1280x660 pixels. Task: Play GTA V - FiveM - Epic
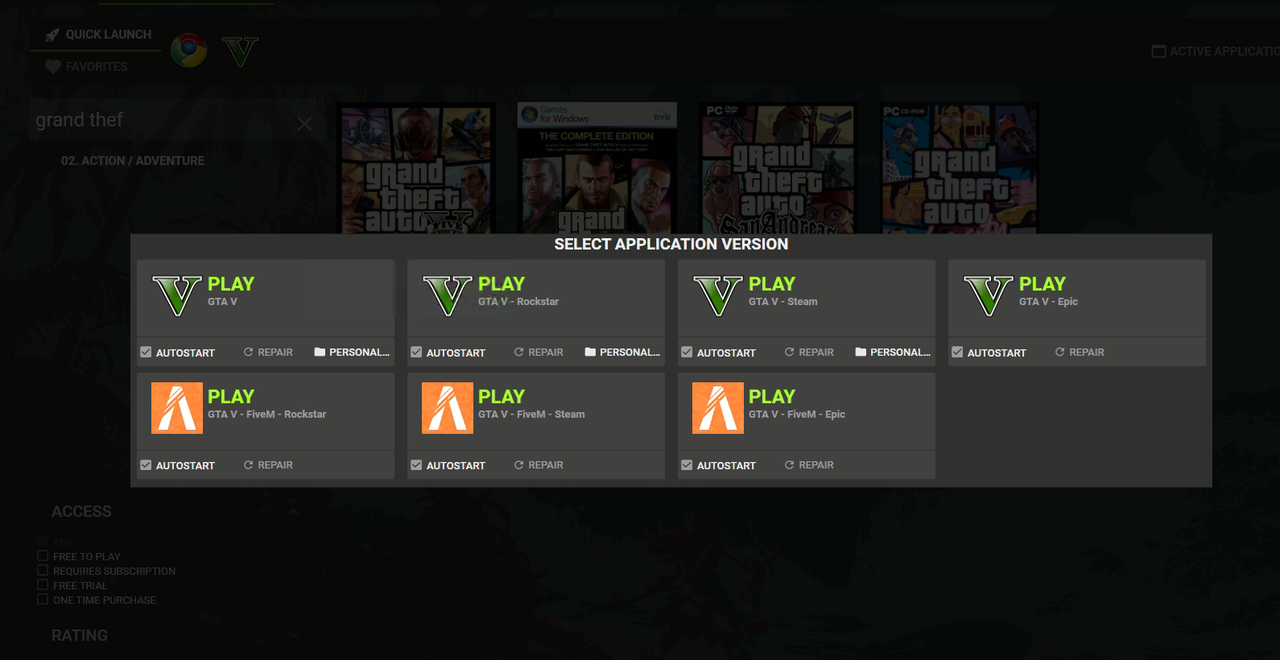pos(772,396)
